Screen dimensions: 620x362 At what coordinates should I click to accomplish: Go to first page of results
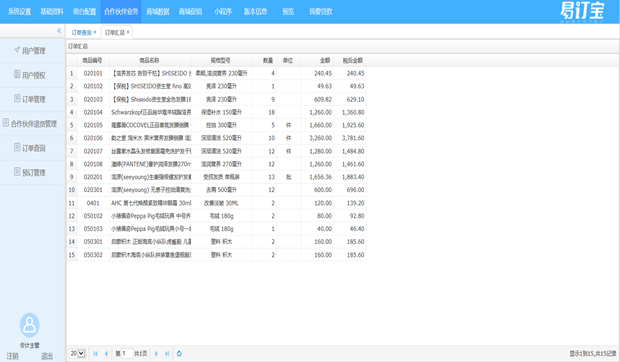[x=95, y=354]
